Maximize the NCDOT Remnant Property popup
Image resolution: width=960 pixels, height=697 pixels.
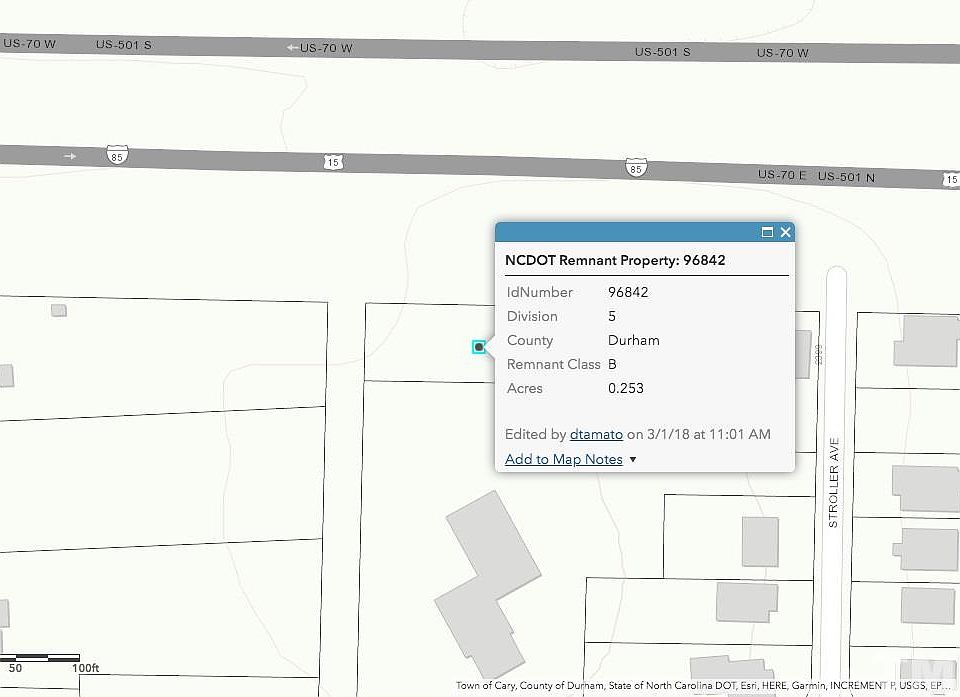pyautogui.click(x=768, y=232)
